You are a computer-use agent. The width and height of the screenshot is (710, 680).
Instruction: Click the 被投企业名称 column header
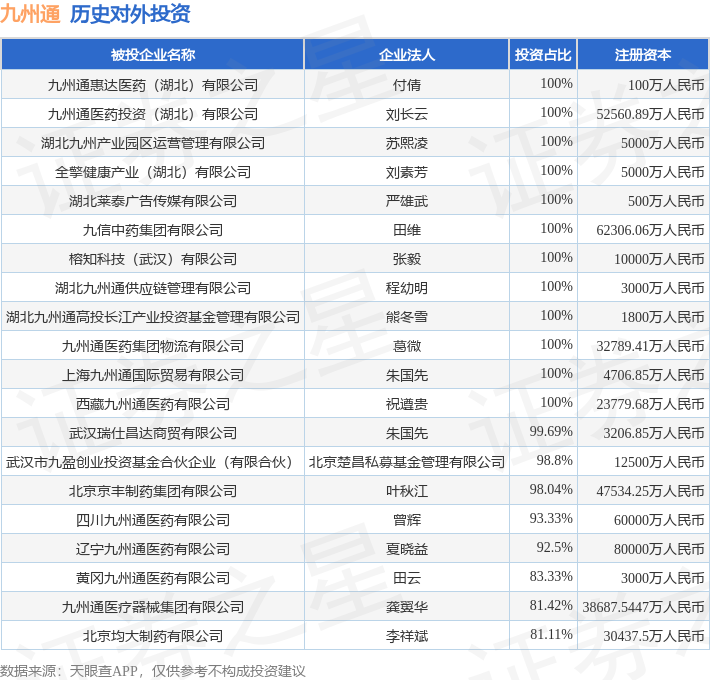153,55
